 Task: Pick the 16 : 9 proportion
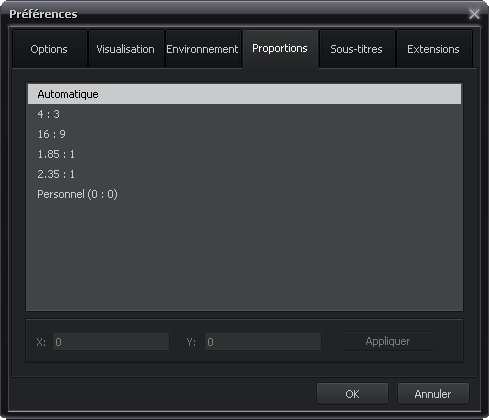click(244, 134)
